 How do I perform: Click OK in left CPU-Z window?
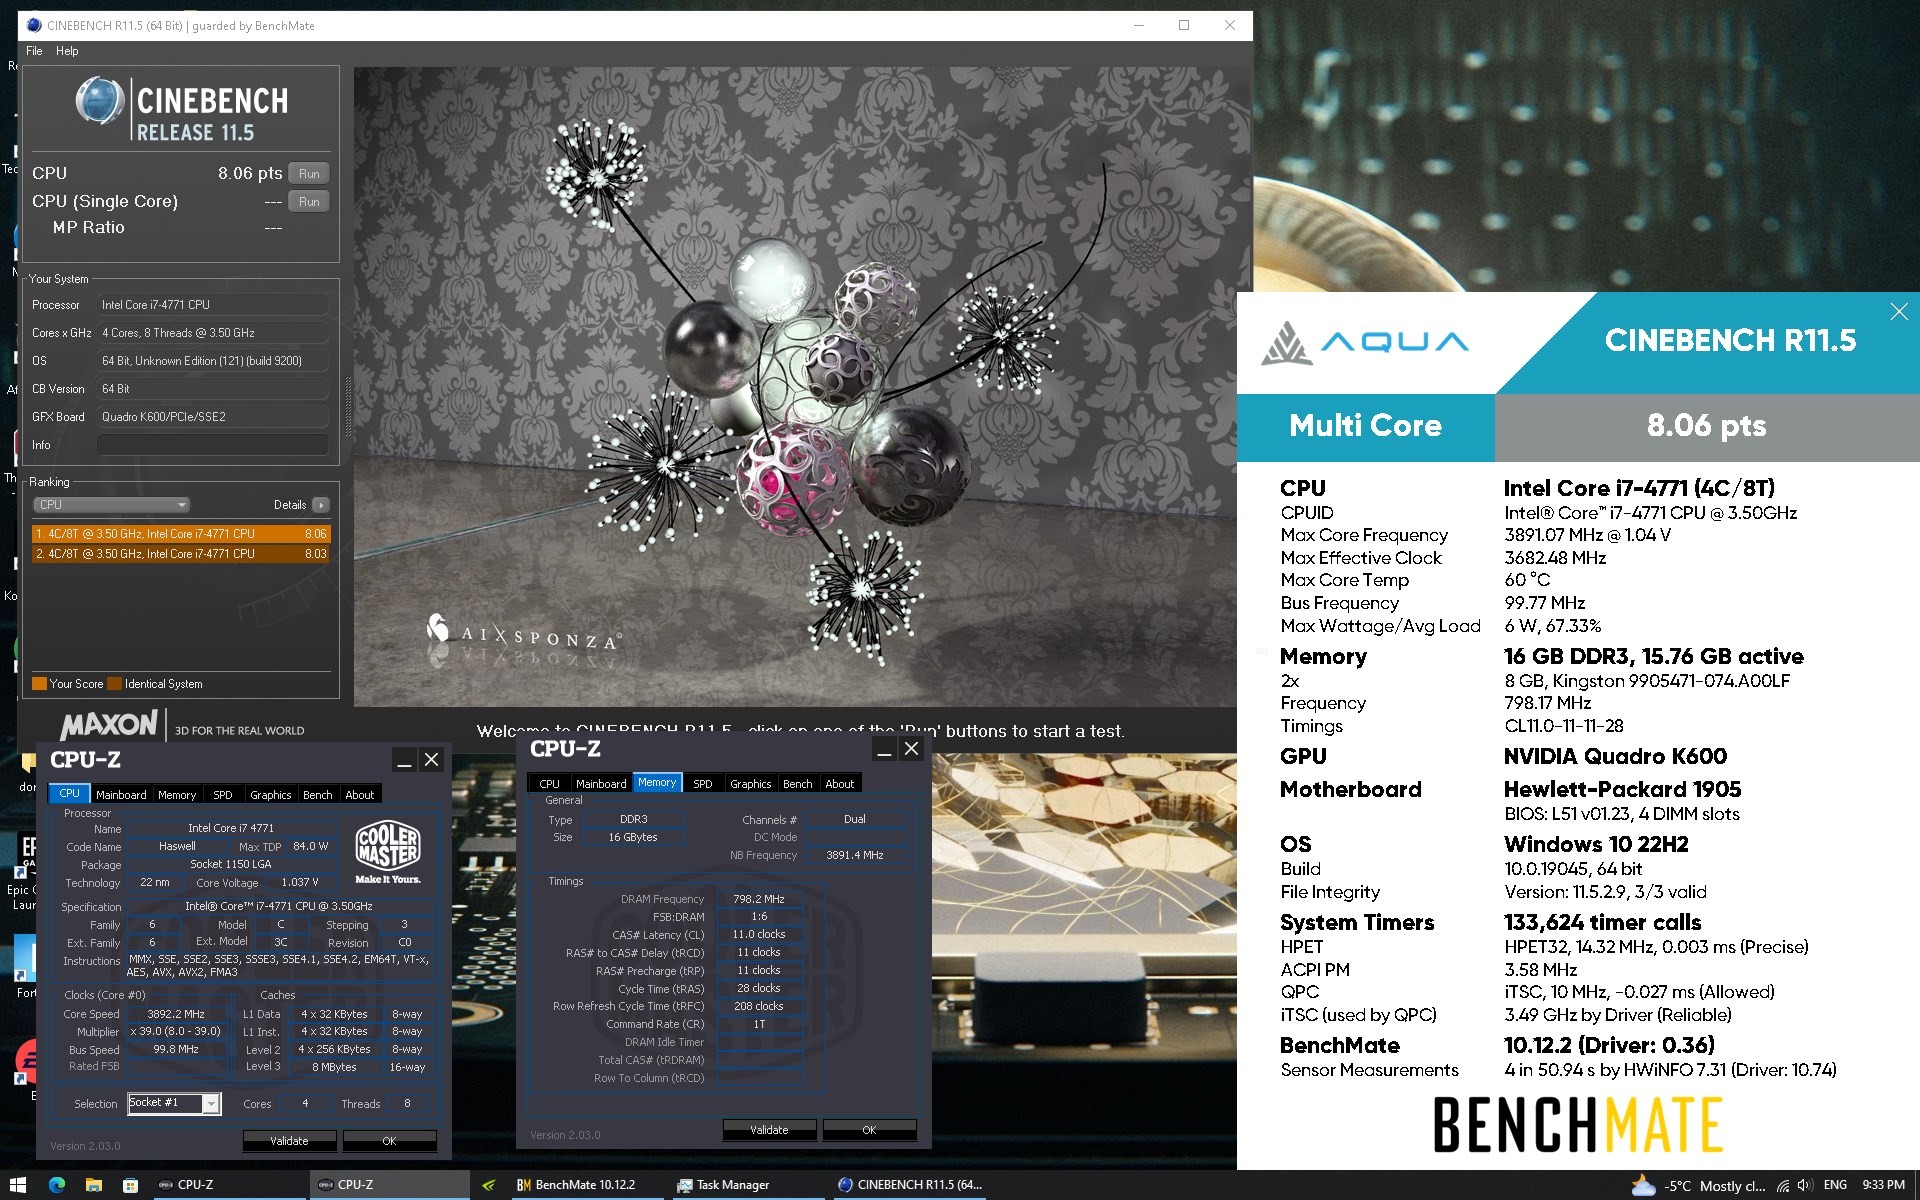389,1141
